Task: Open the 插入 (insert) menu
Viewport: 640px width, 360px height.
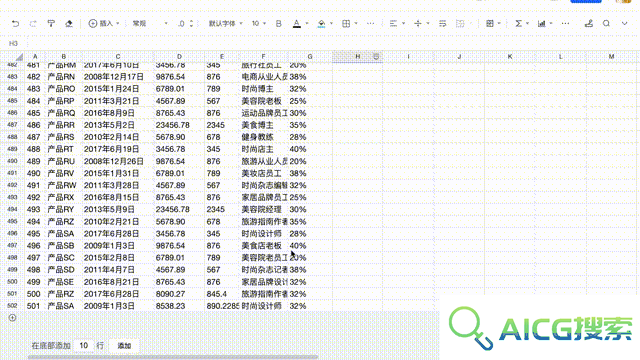Action: pyautogui.click(x=104, y=24)
